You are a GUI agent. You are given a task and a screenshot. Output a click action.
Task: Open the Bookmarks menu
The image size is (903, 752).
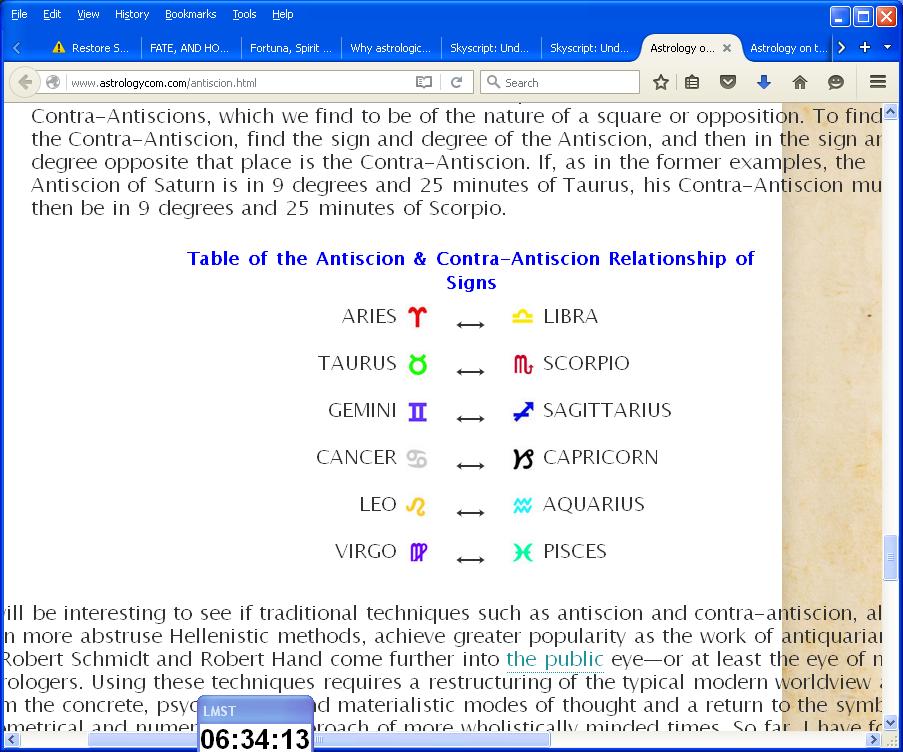tap(191, 14)
